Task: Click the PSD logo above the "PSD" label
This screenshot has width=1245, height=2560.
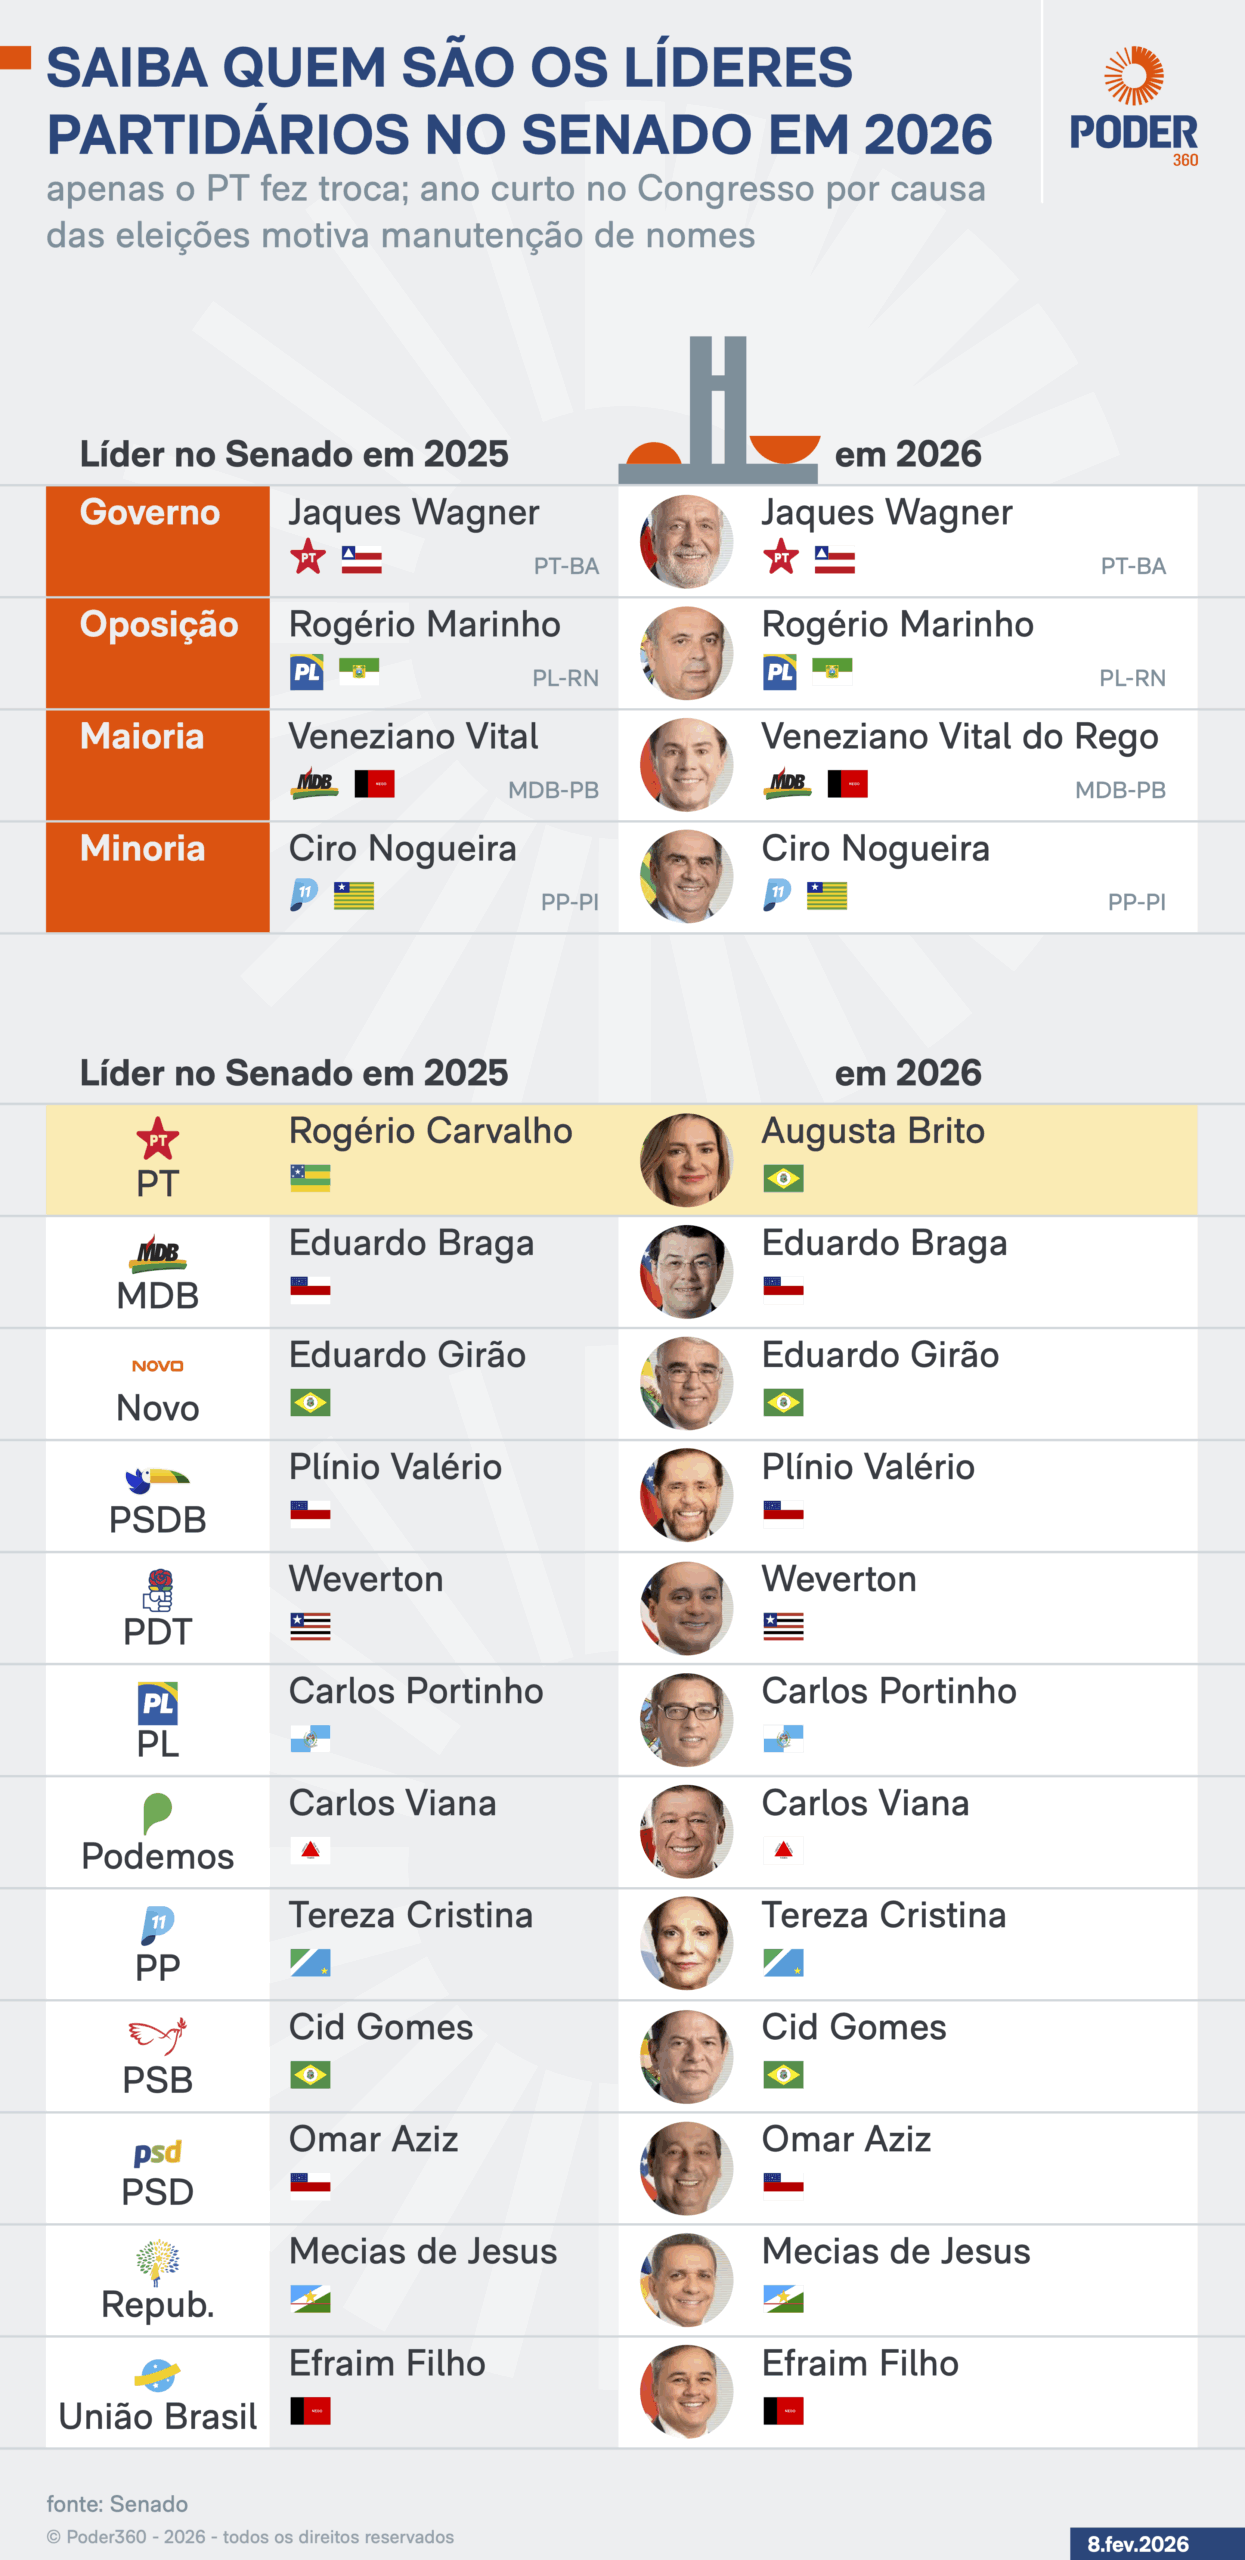Action: [158, 2152]
